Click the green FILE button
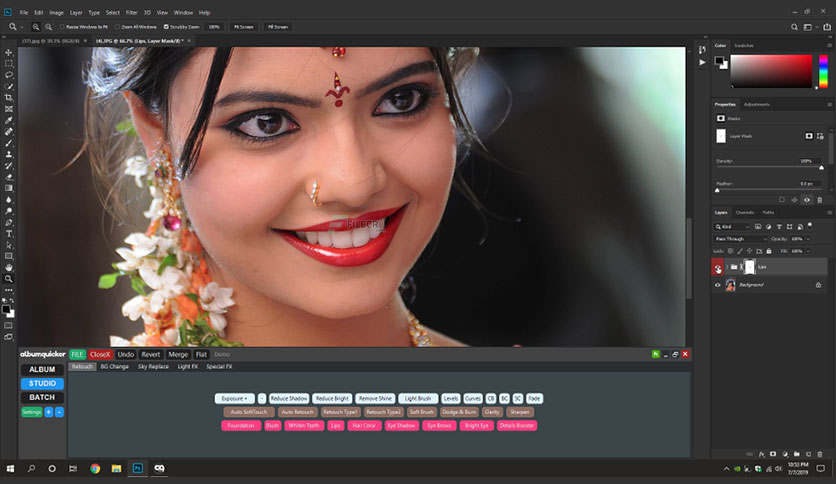 click(77, 354)
